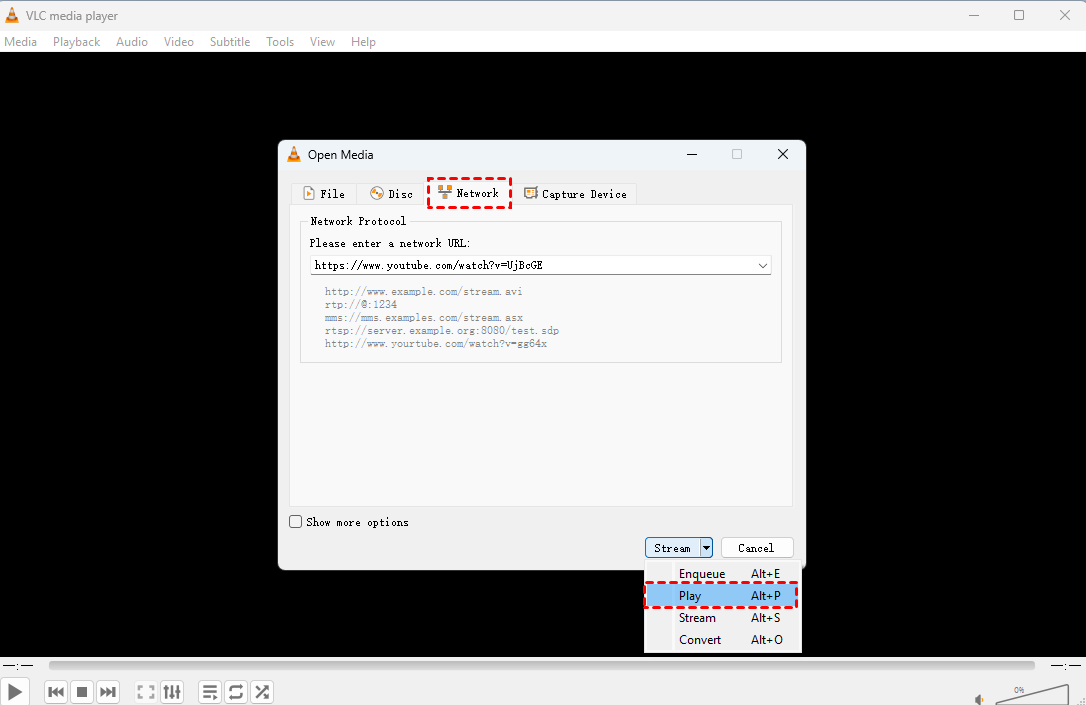Image resolution: width=1086 pixels, height=705 pixels.
Task: Toggle random shuffle icon
Action: coord(262,691)
